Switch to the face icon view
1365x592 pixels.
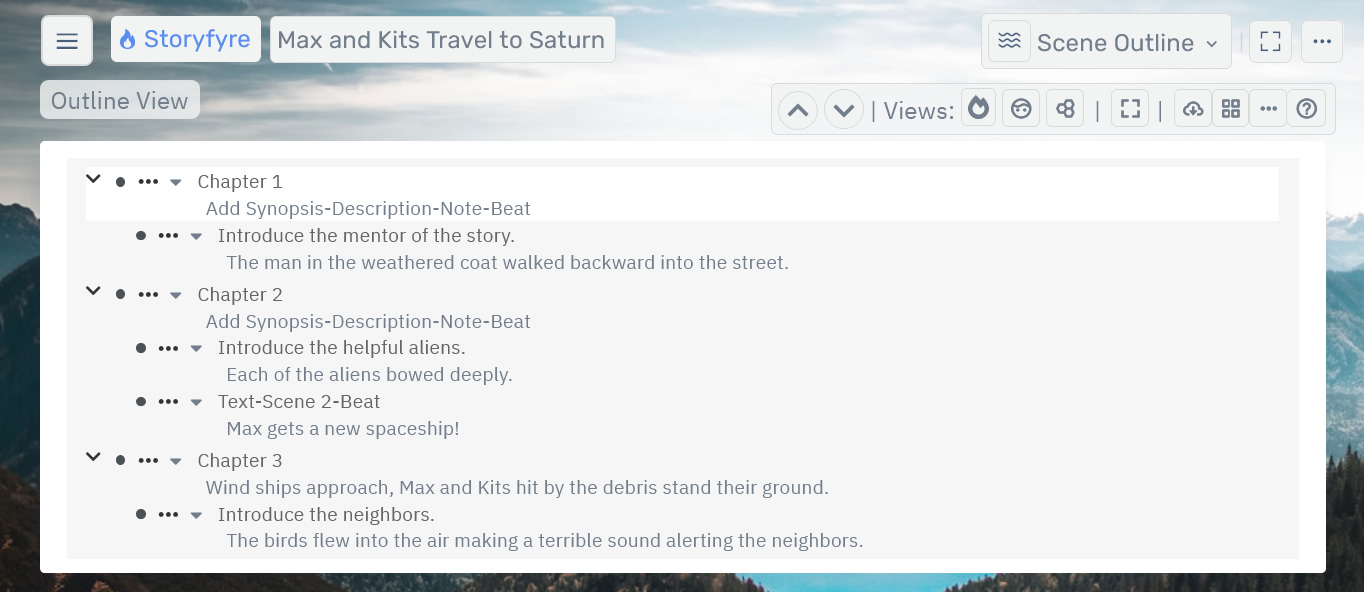click(1021, 109)
